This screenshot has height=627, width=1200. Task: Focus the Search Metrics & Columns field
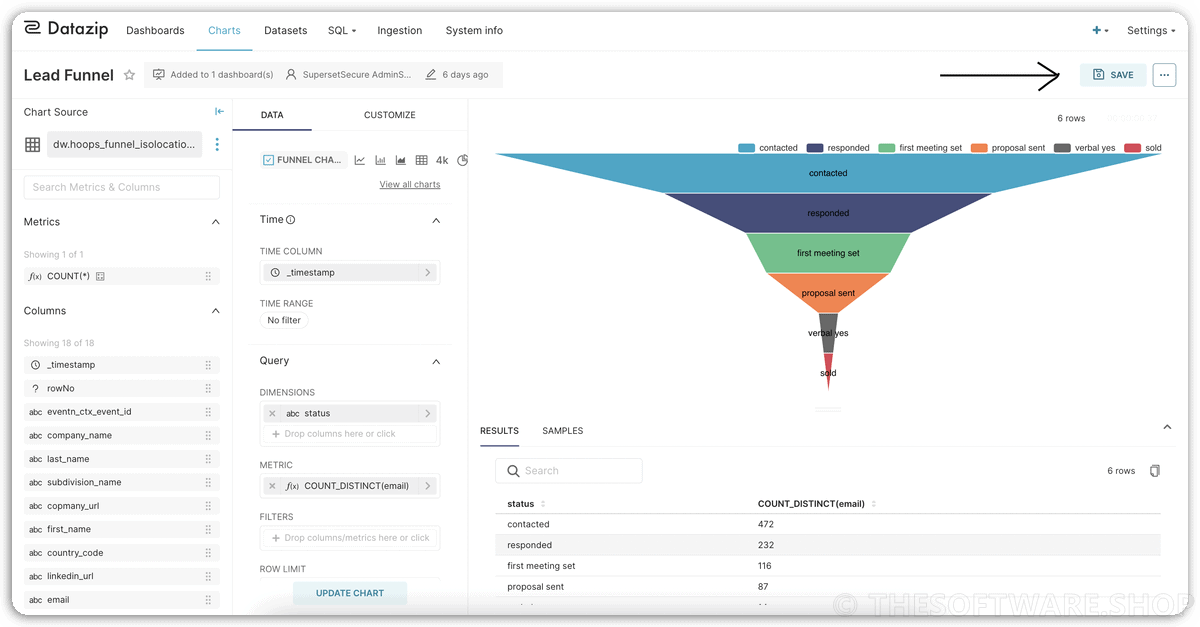(x=122, y=187)
